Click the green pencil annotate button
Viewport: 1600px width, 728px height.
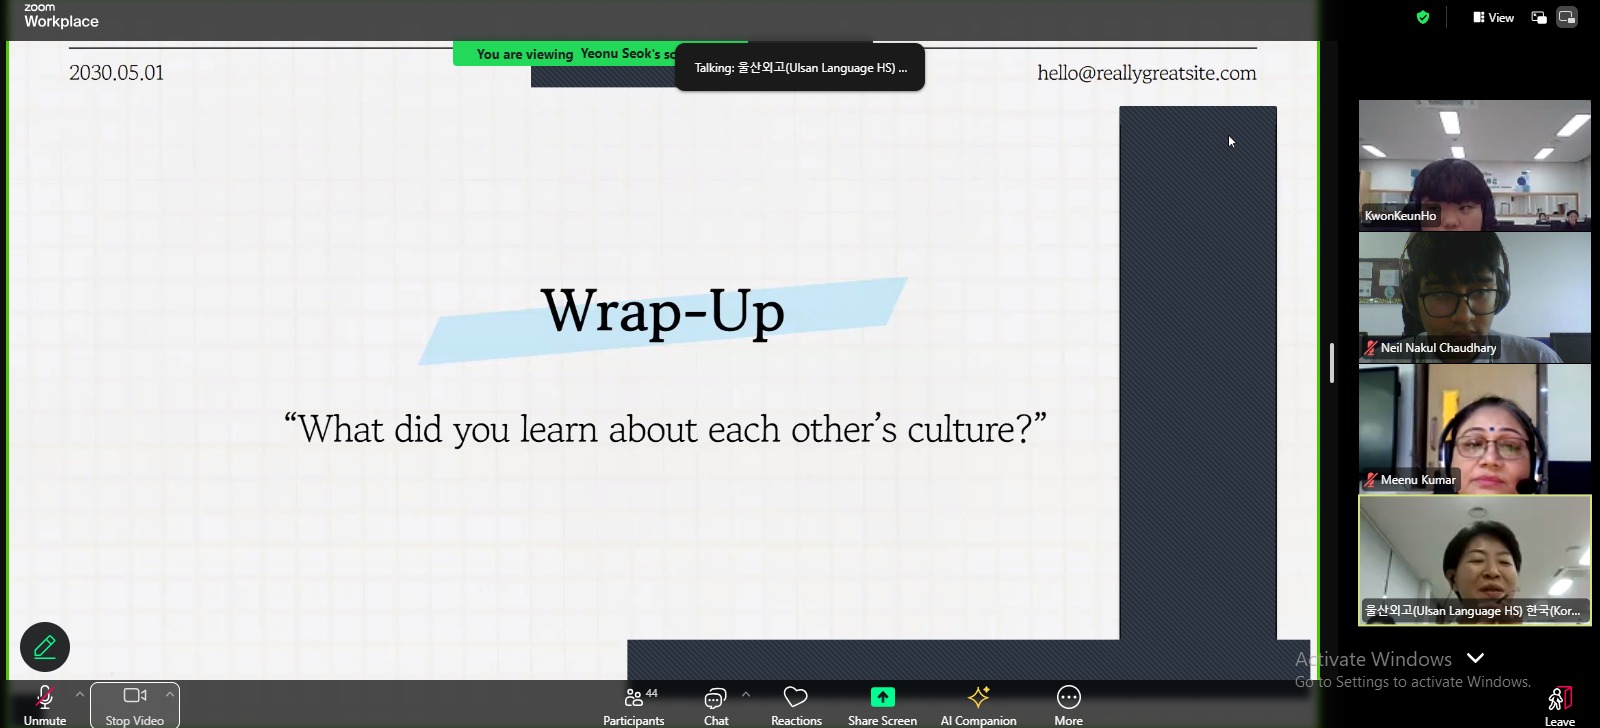pos(45,647)
